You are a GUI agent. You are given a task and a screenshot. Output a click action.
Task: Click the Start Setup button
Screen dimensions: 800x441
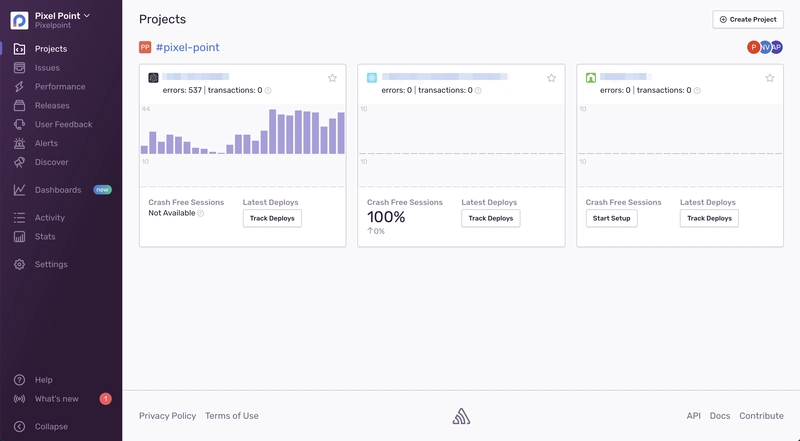[x=611, y=218]
